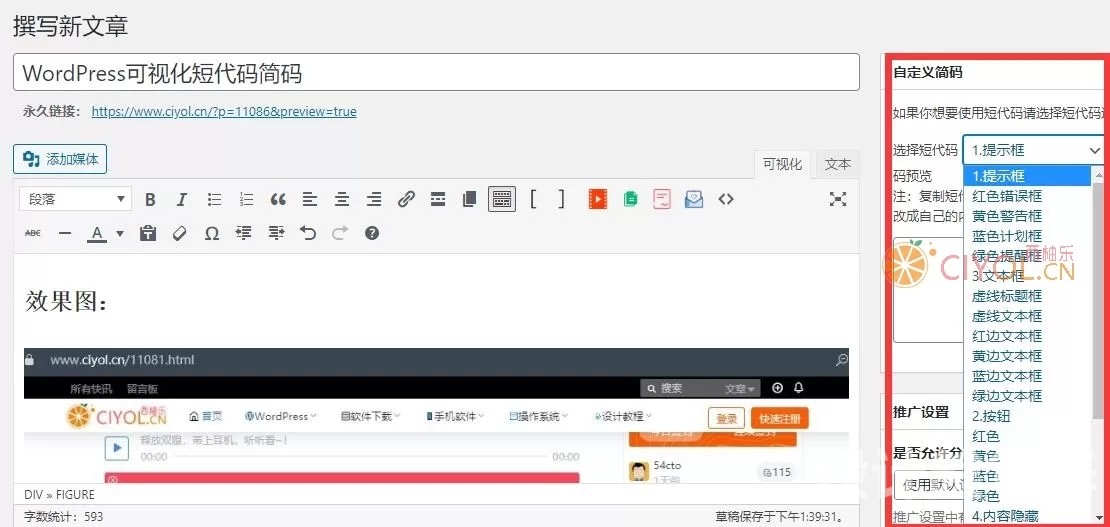1110x527 pixels.
Task: Select 虚线标题框 option
Action: tap(1027, 296)
